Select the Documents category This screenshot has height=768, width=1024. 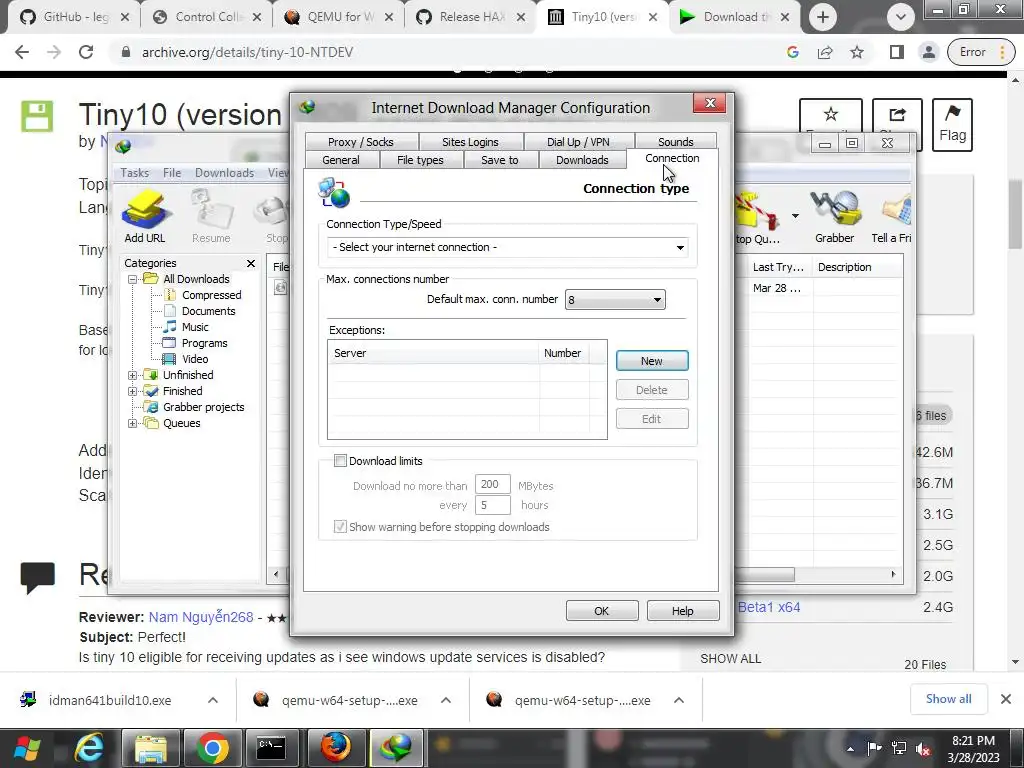(208, 312)
